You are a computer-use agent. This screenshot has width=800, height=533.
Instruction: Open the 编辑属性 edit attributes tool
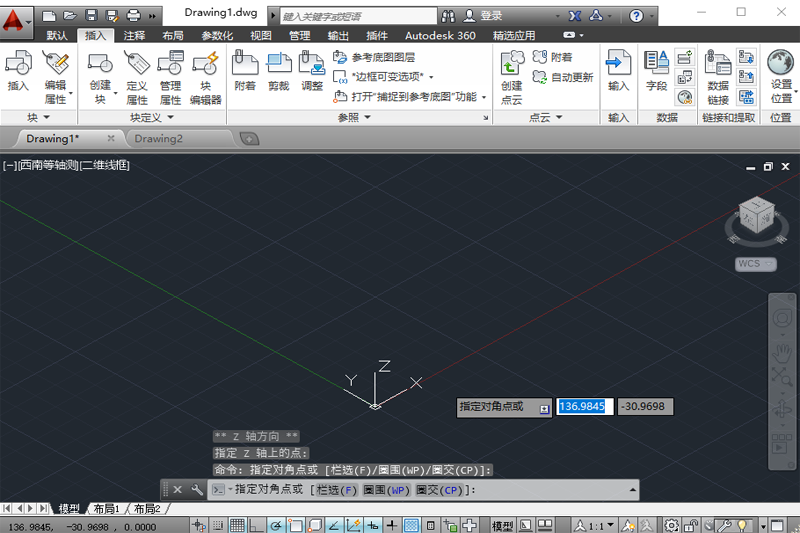(56, 77)
